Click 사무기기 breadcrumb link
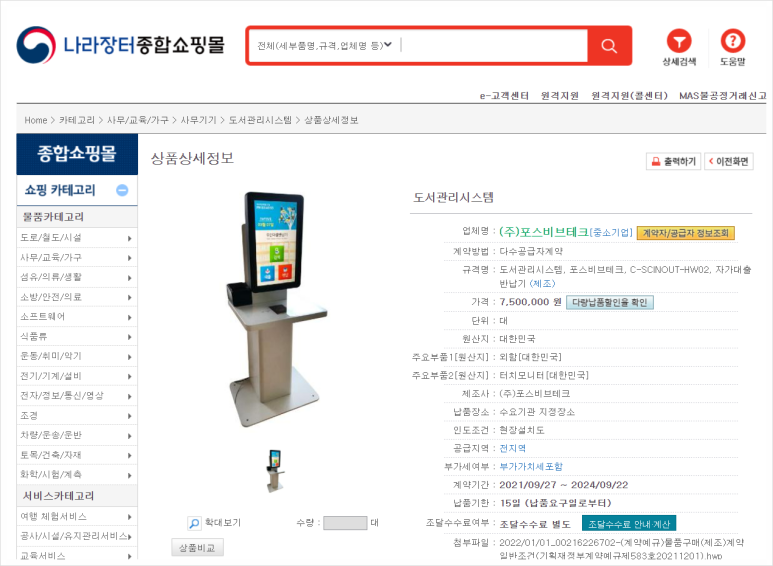This screenshot has height=566, width=773. (x=198, y=120)
